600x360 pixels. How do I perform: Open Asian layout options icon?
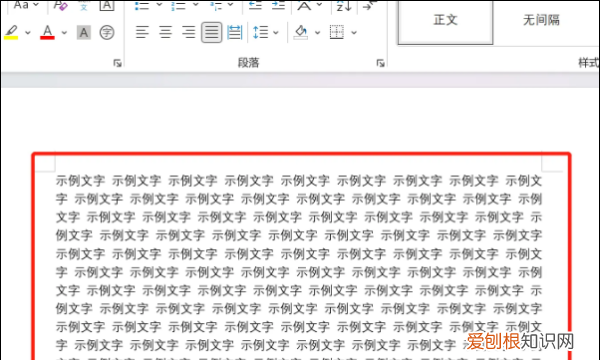coord(304,5)
